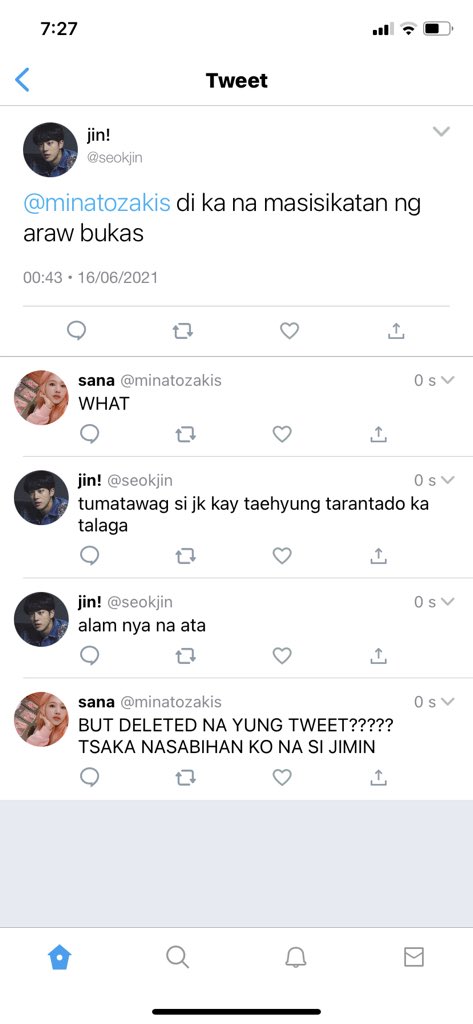473x1024 pixels.
Task: Like the 'alam nya na ata' reply
Action: [x=282, y=656]
